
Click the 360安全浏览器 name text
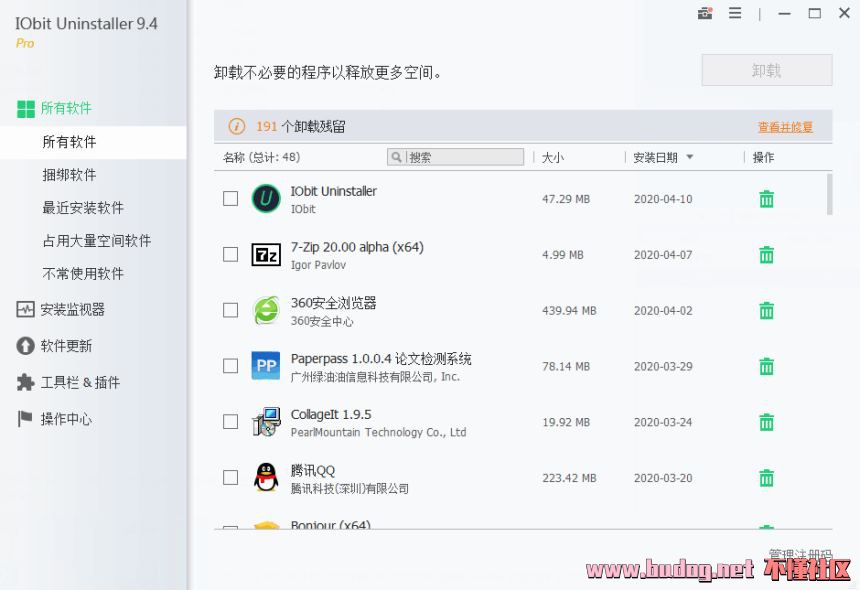(x=333, y=303)
